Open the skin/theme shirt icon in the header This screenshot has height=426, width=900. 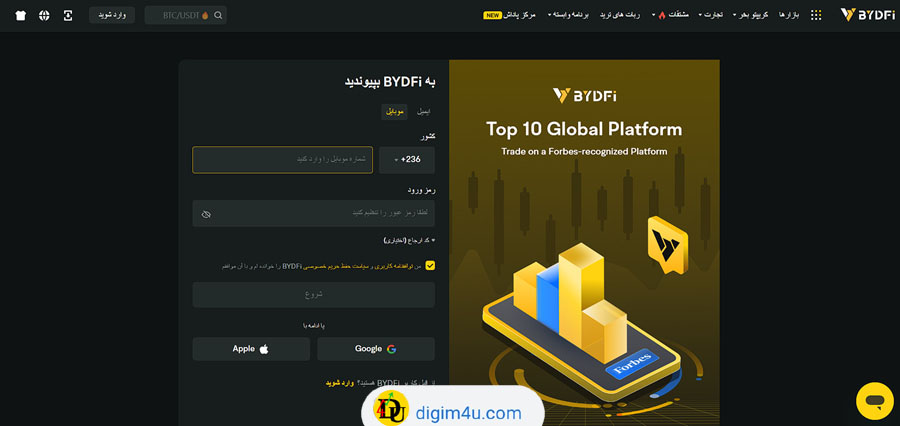[x=21, y=16]
